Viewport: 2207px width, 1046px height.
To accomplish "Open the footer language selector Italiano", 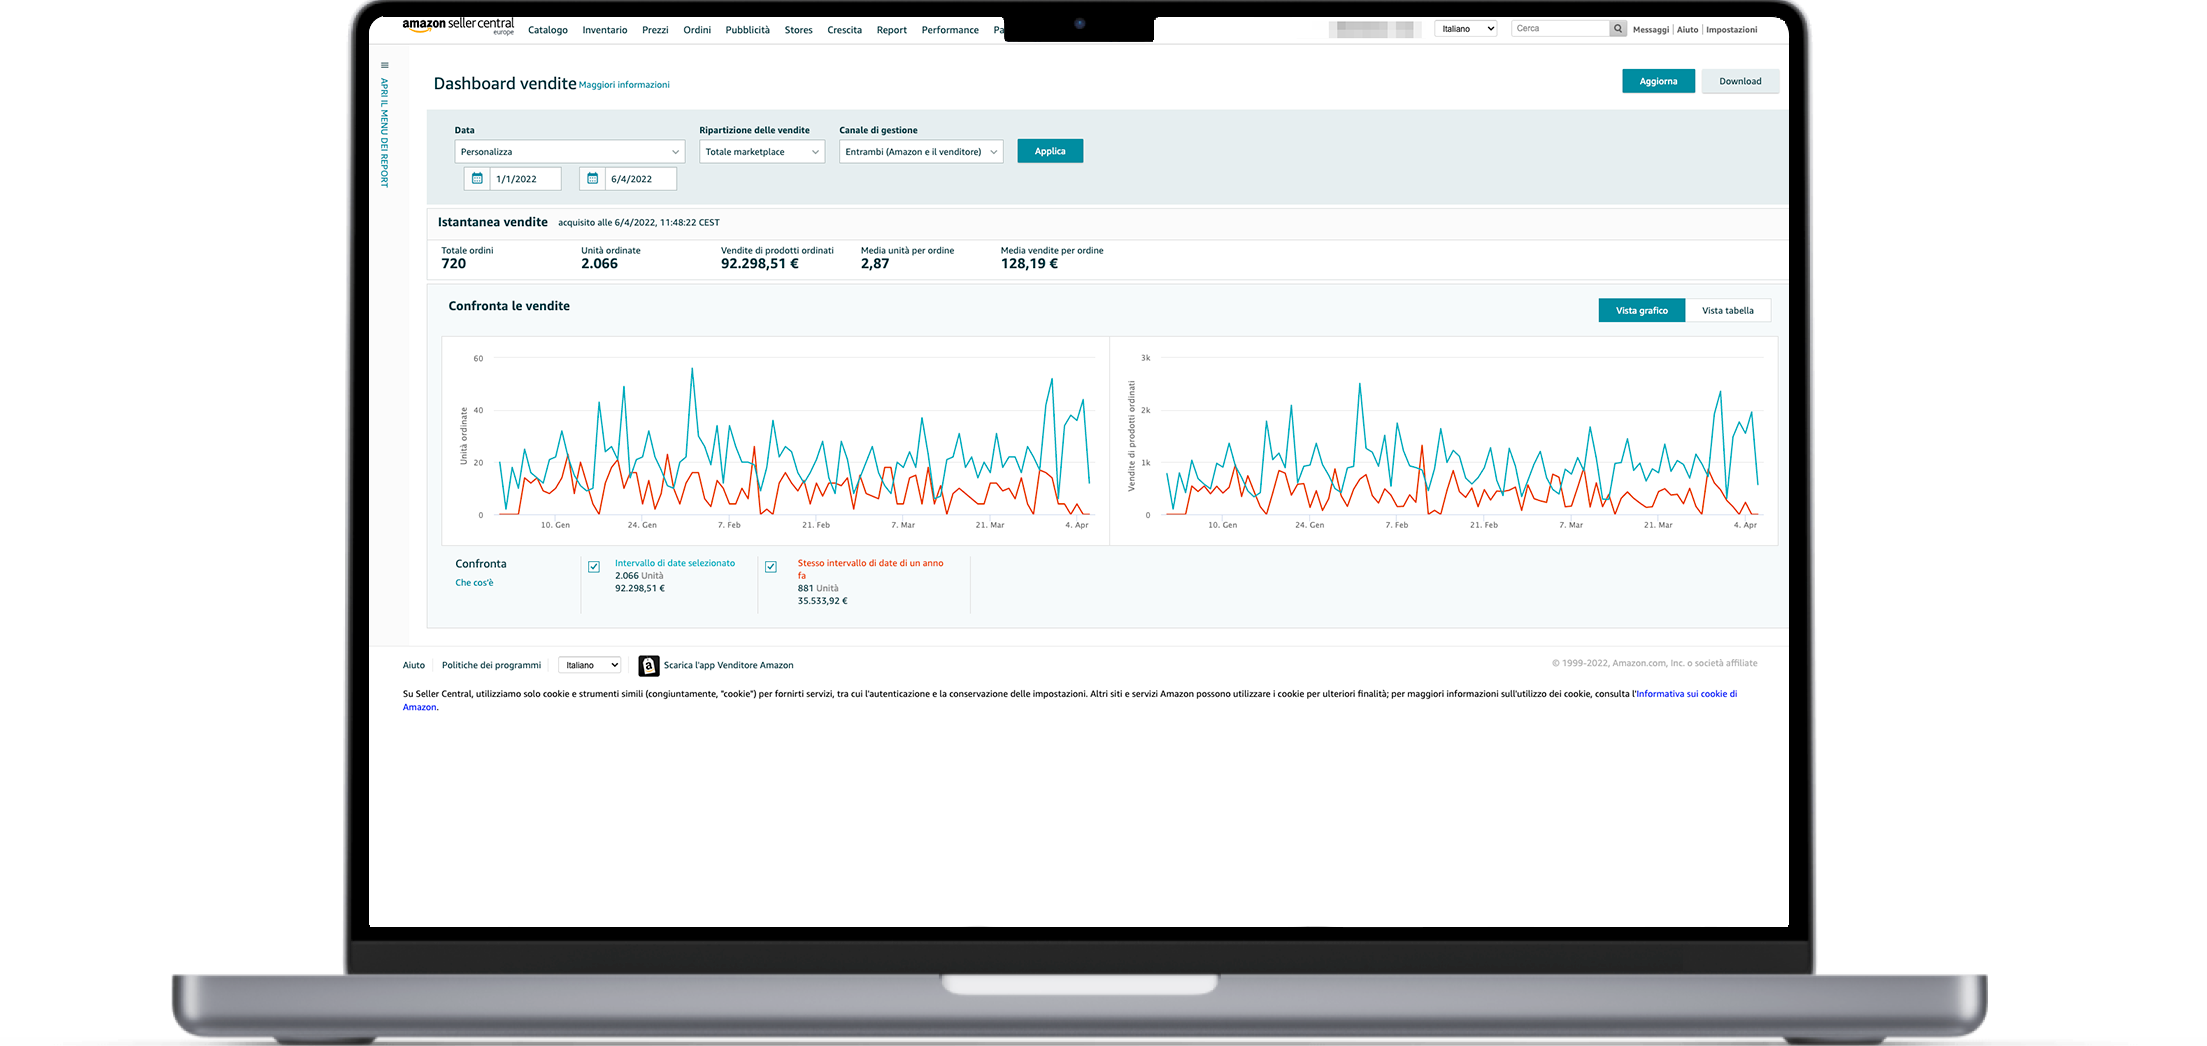I will click(x=590, y=665).
